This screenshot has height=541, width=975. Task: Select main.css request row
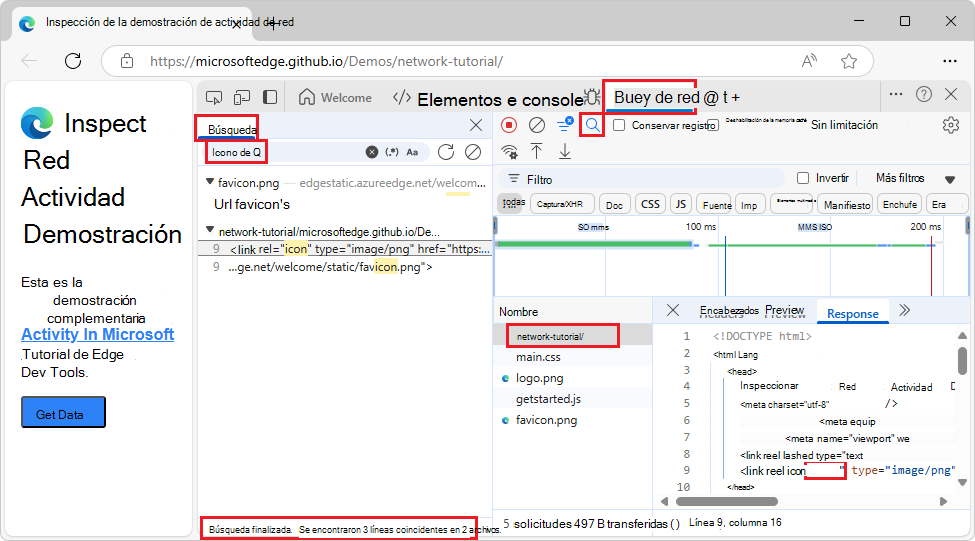(573, 357)
